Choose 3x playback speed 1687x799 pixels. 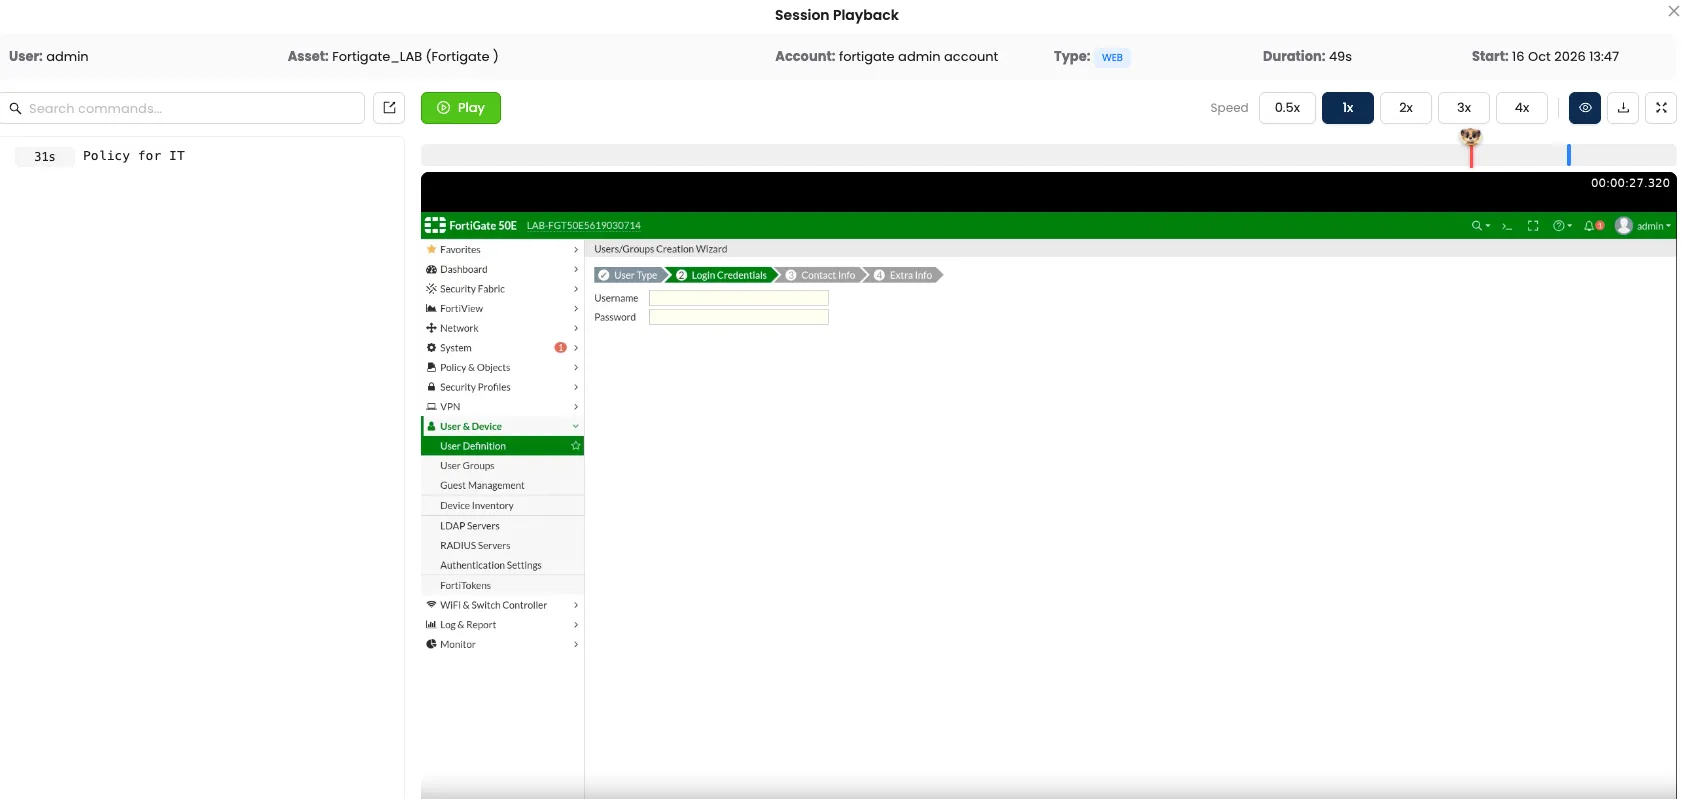(x=1464, y=108)
